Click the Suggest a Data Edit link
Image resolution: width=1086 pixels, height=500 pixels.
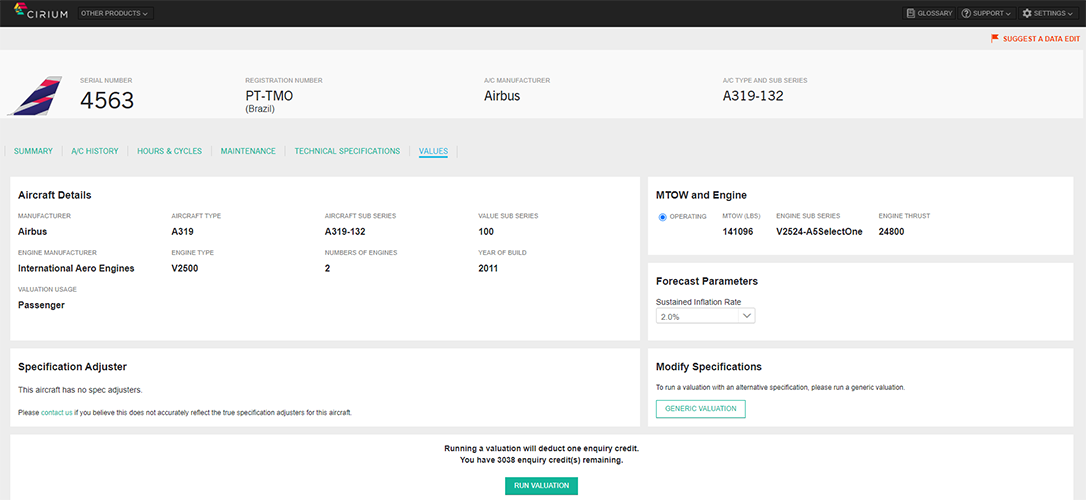(1035, 39)
